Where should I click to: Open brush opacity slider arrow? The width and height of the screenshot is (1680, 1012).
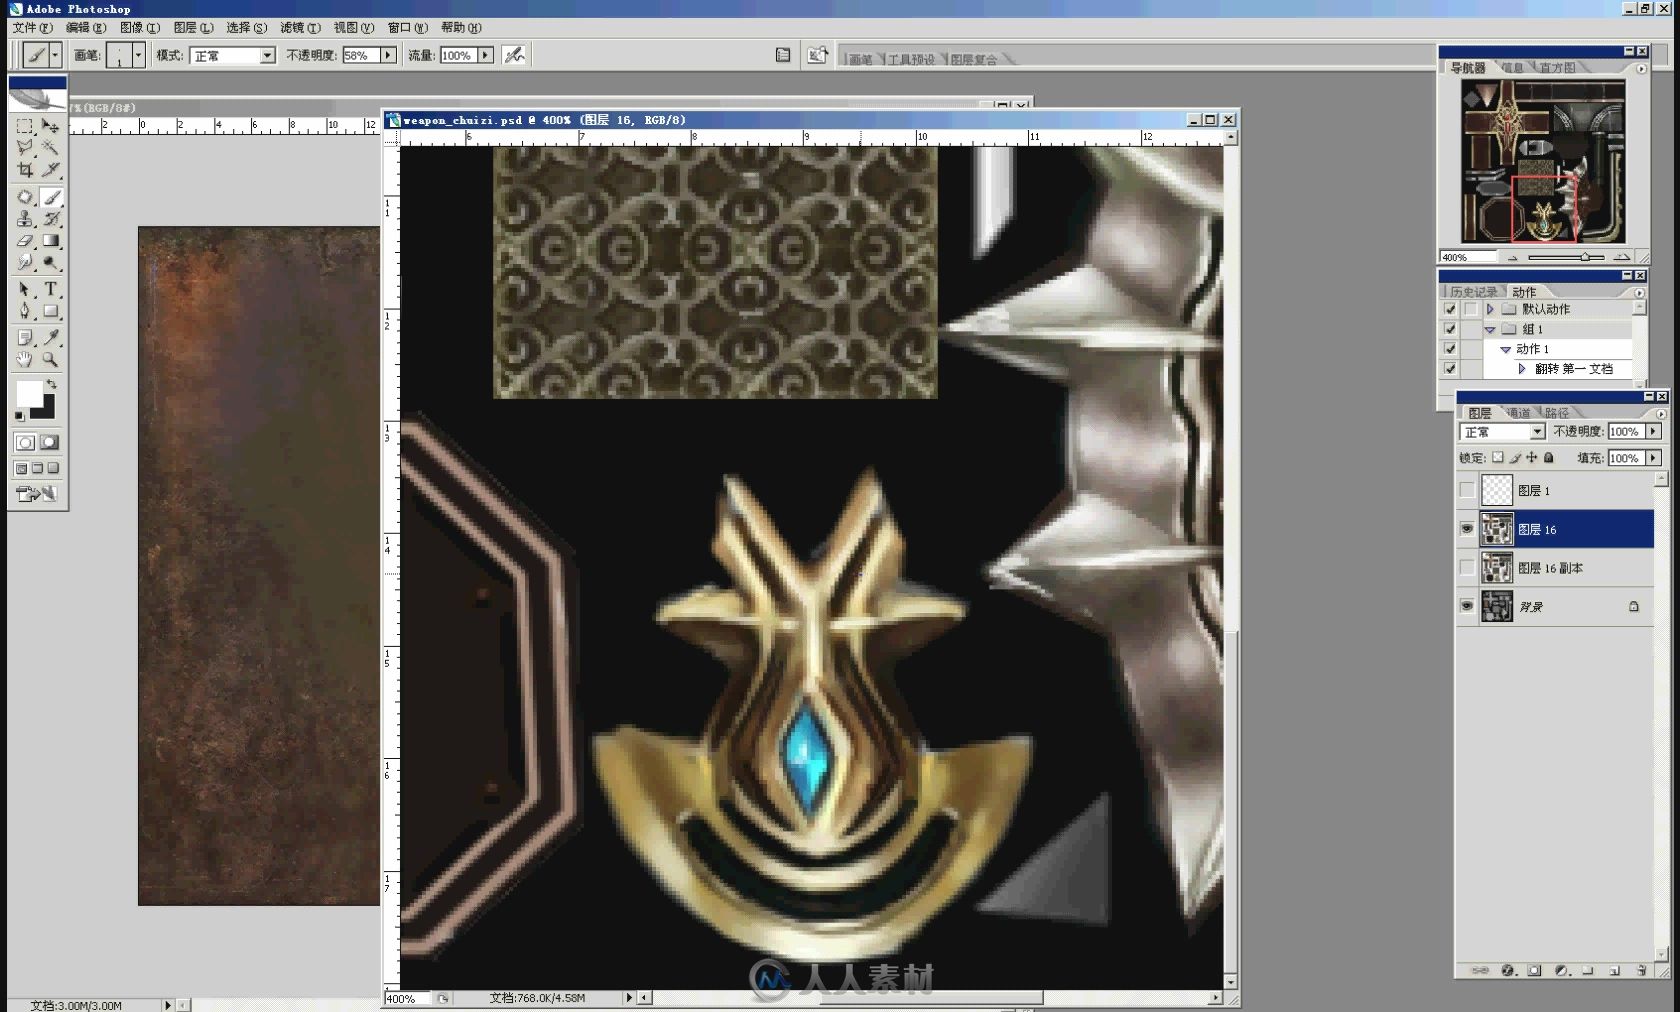(388, 55)
